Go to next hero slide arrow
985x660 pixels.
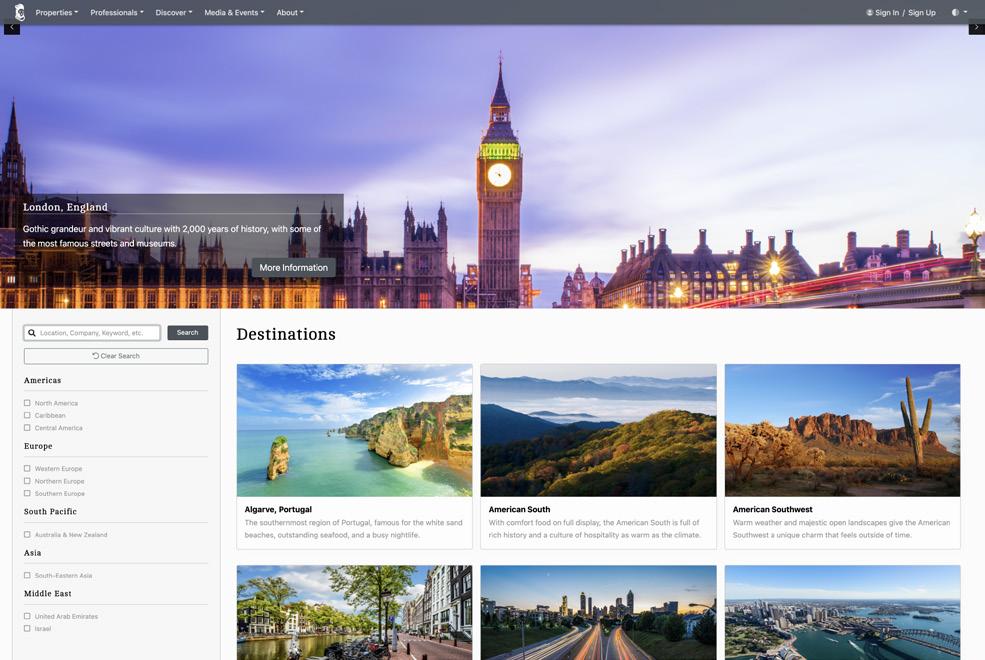[x=976, y=28]
